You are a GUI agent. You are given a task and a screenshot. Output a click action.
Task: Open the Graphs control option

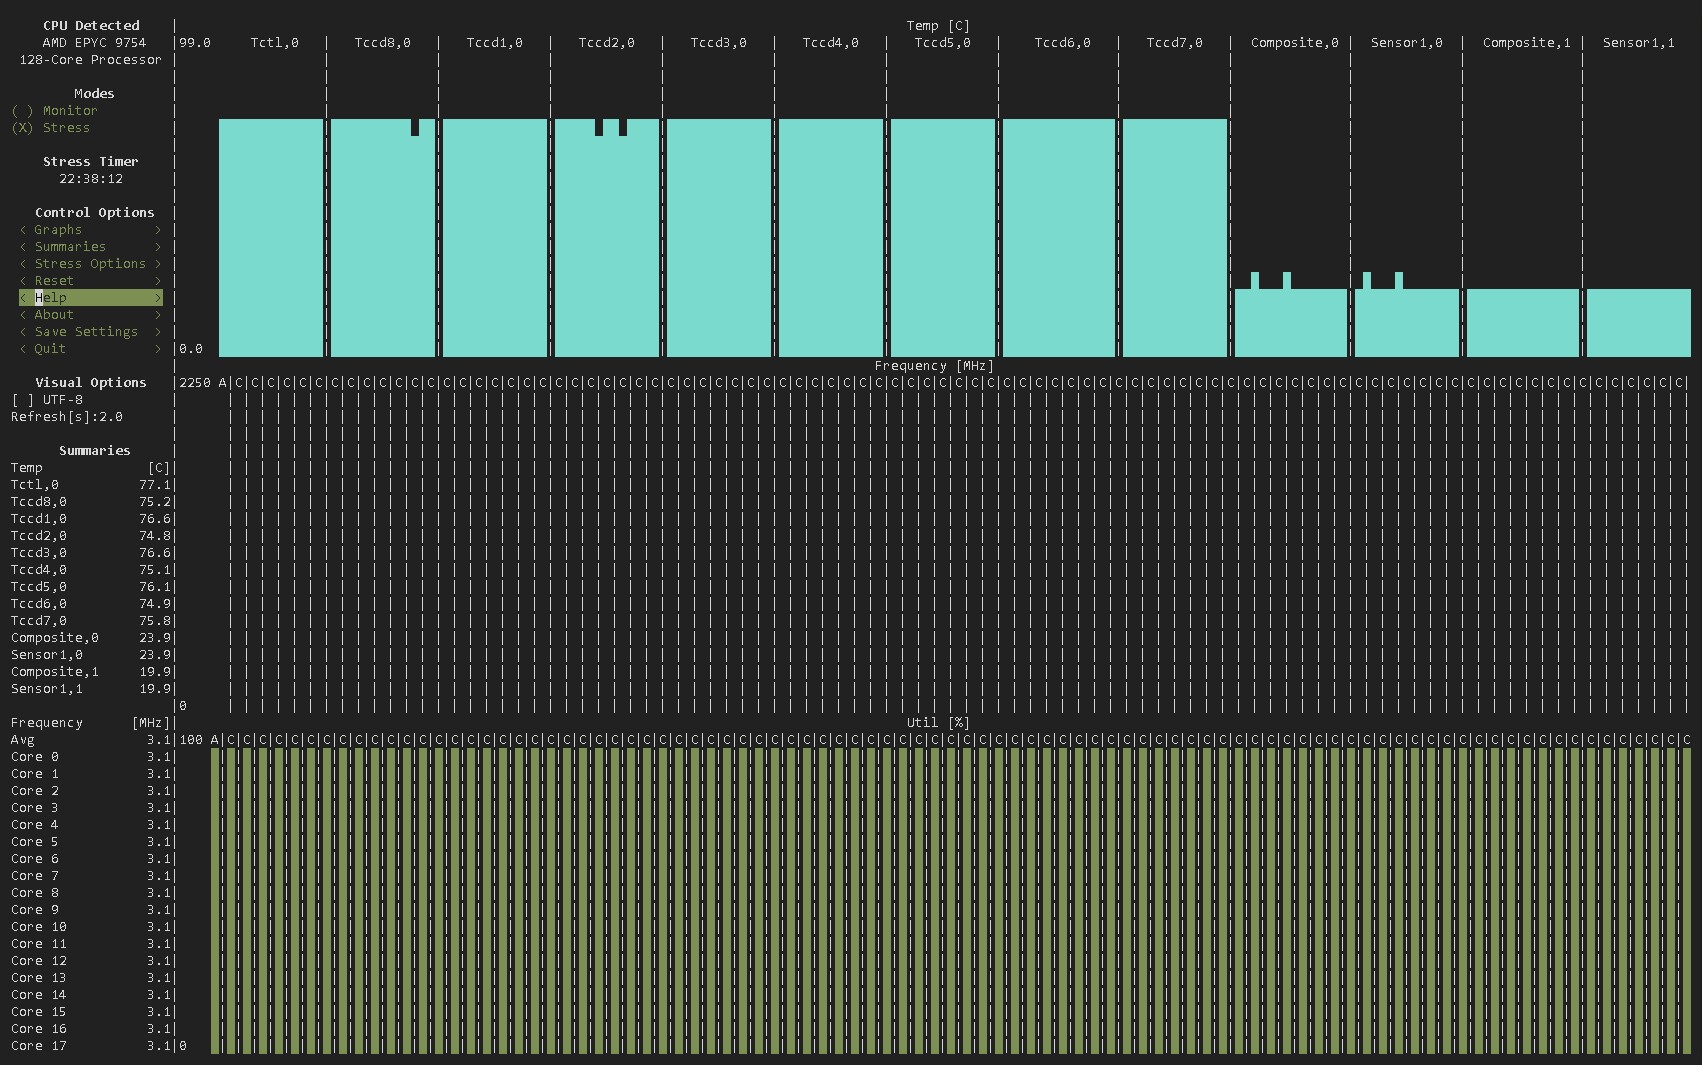pyautogui.click(x=90, y=230)
